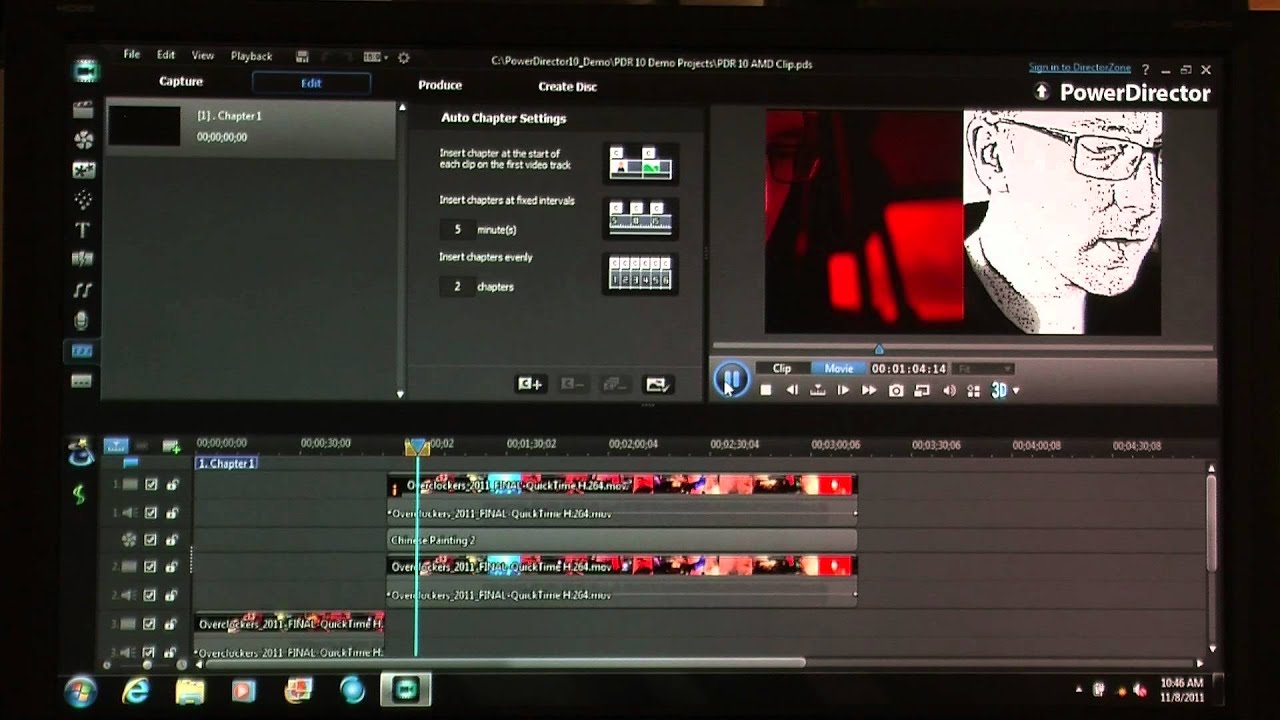Switch to the Capture module
This screenshot has height=720, width=1280.
[181, 82]
